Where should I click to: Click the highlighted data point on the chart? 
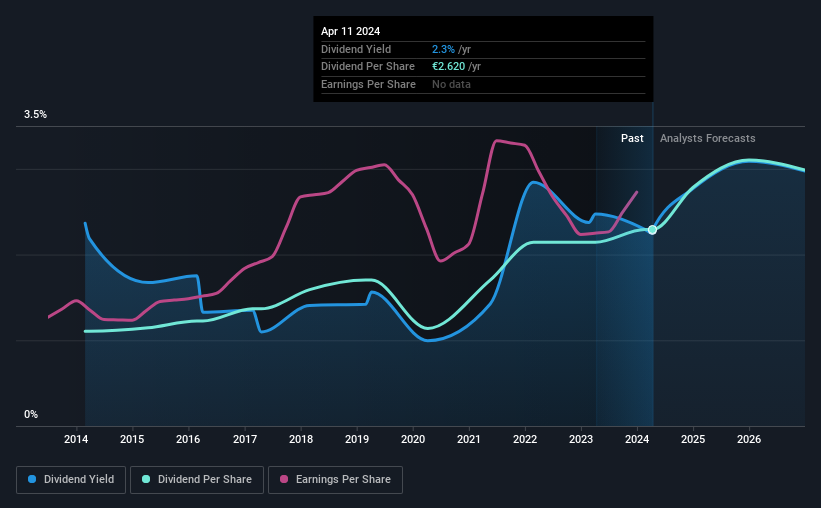[x=652, y=230]
